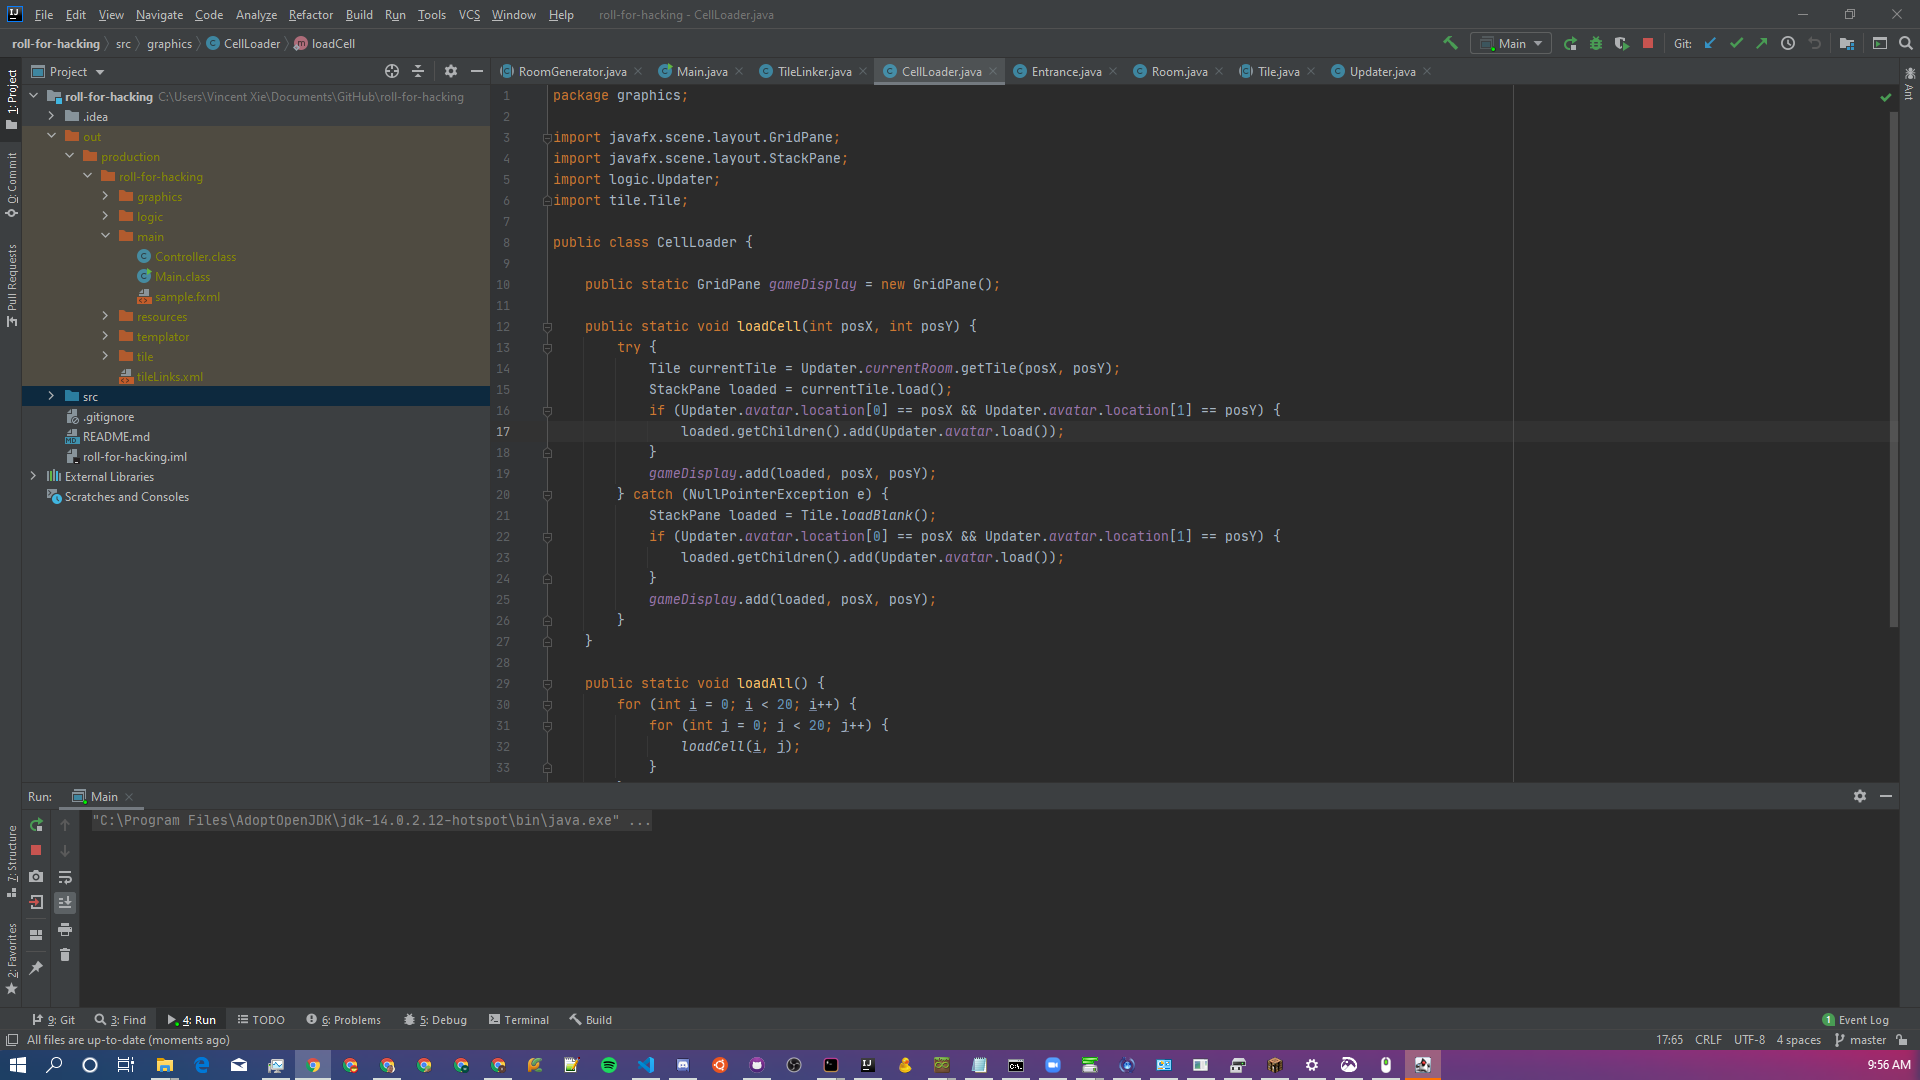
Task: Click the Run with Coverage icon
Action: coord(1622,43)
